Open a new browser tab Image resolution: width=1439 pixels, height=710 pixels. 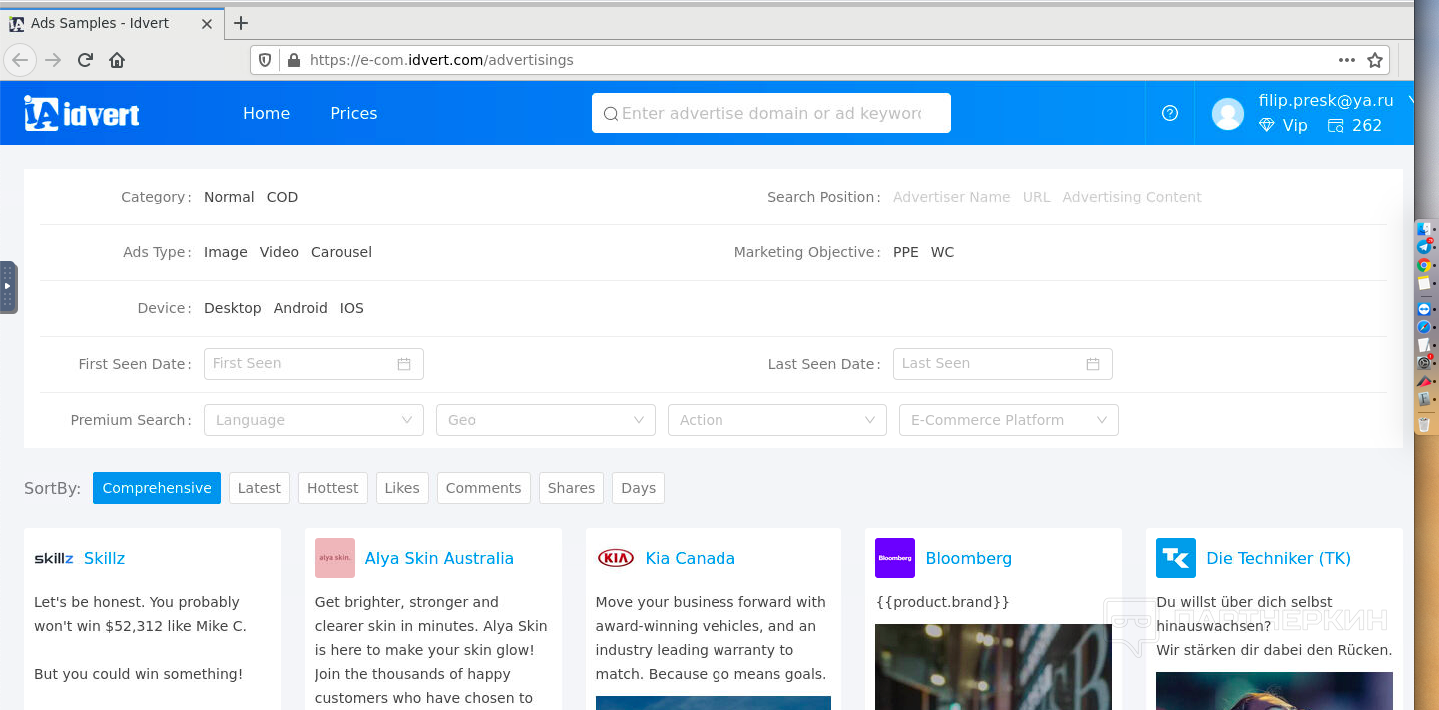coord(240,23)
